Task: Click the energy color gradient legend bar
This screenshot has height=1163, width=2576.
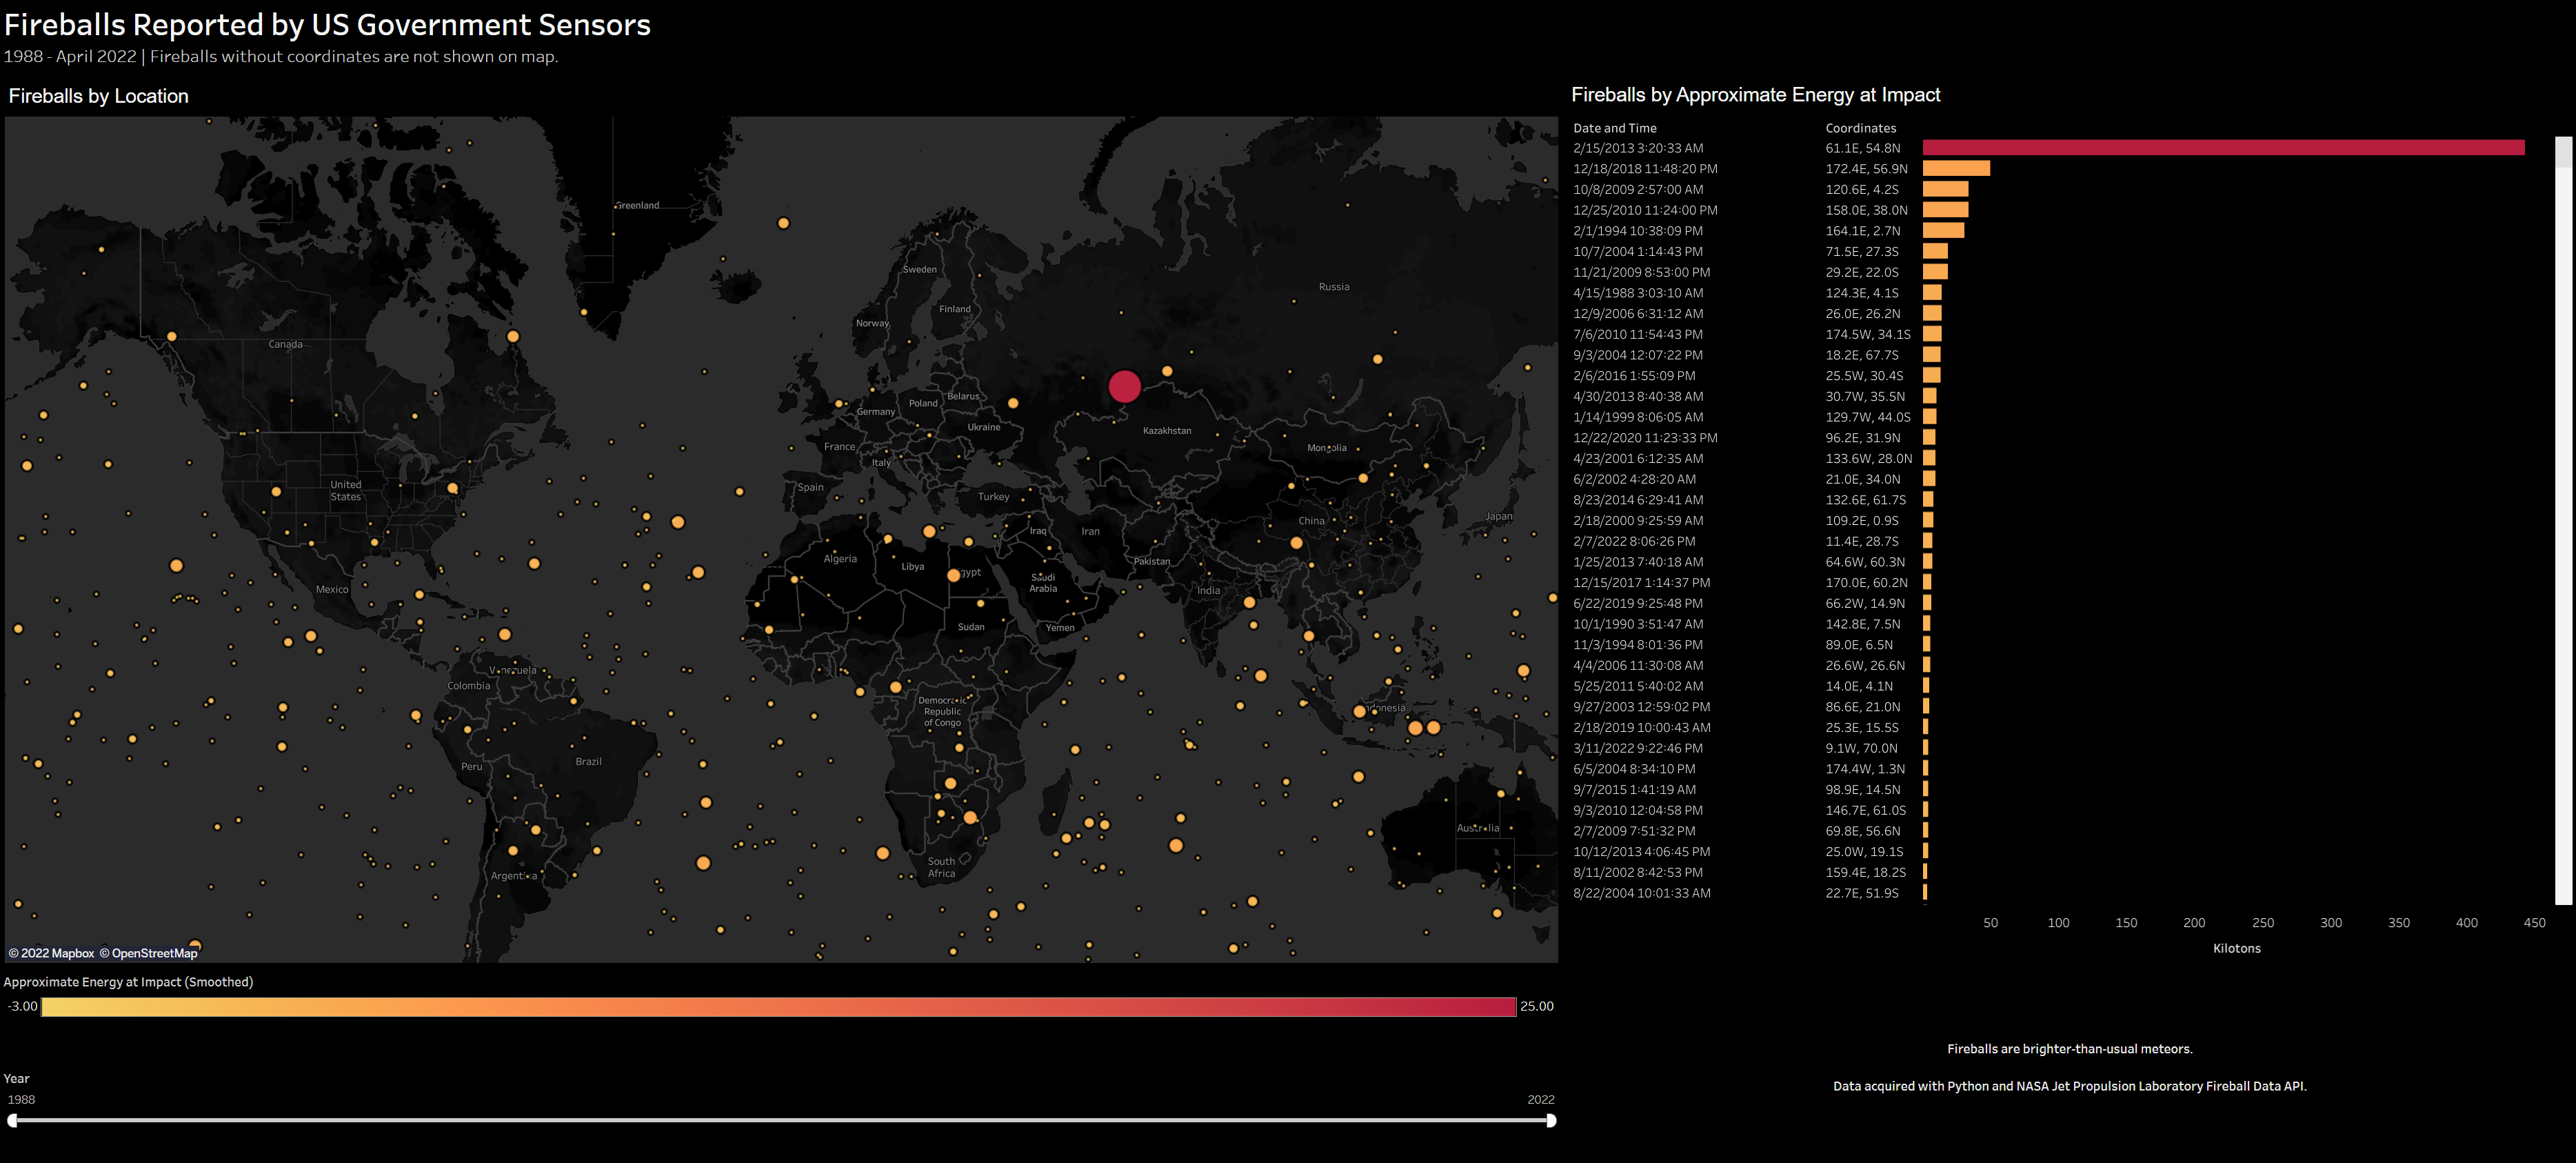Action: pyautogui.click(x=778, y=1006)
